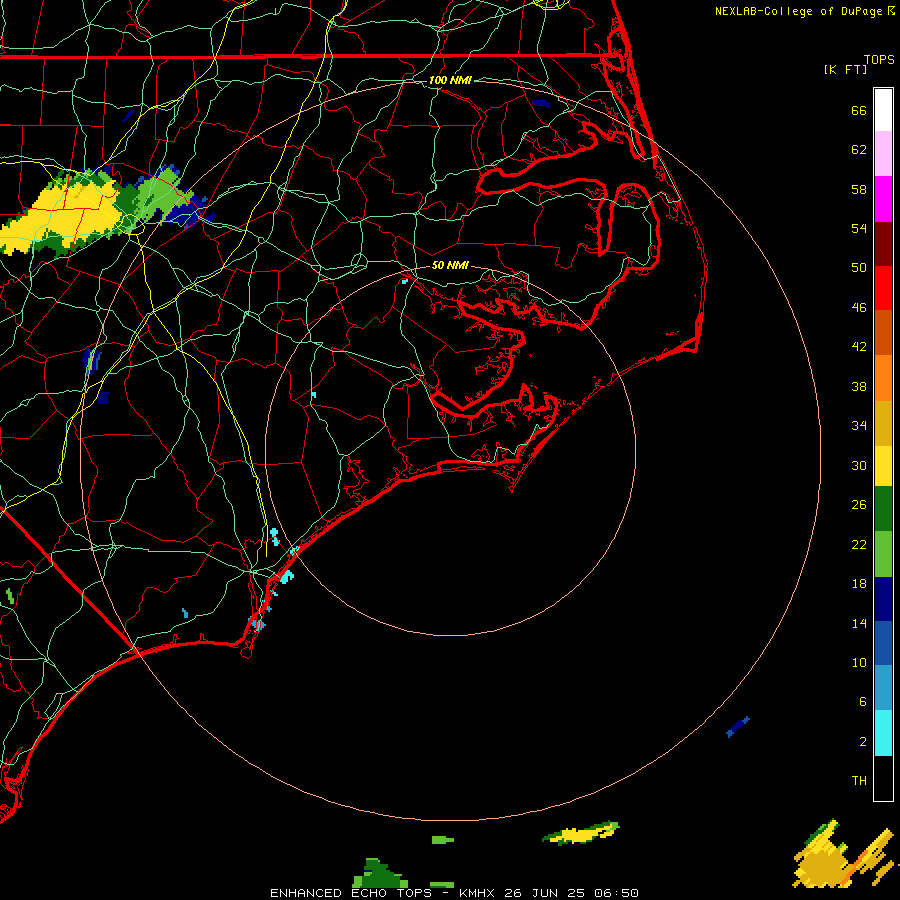
Task: Click the magenta legend swatch
Action: [883, 199]
